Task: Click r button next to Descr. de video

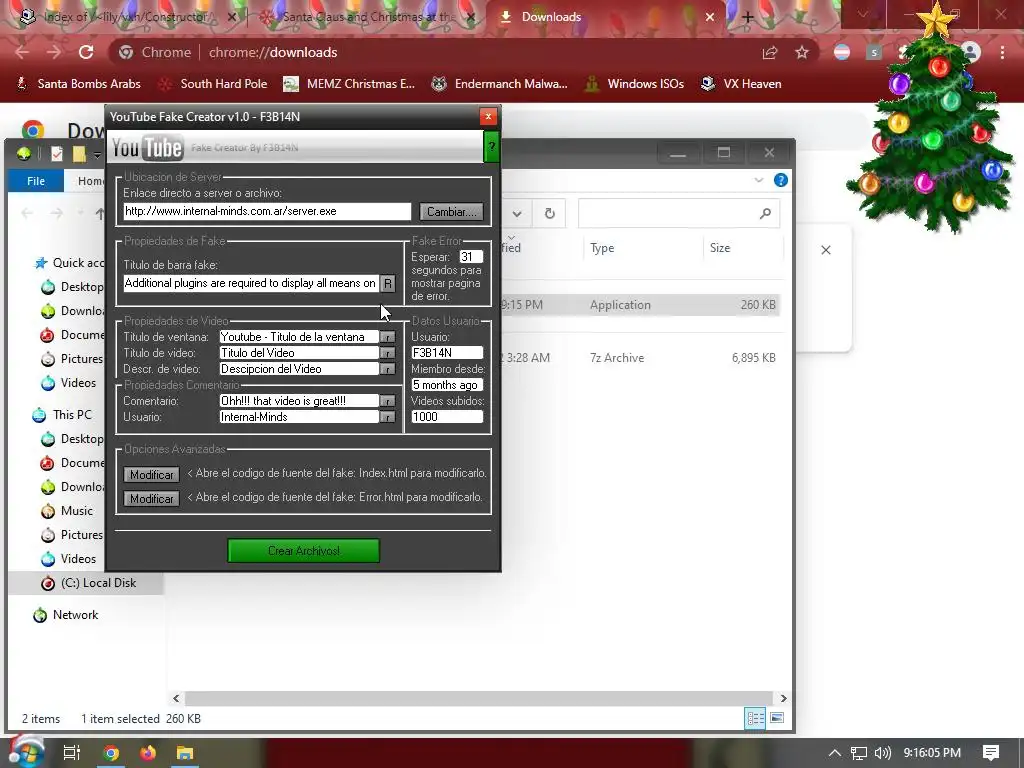Action: point(388,369)
